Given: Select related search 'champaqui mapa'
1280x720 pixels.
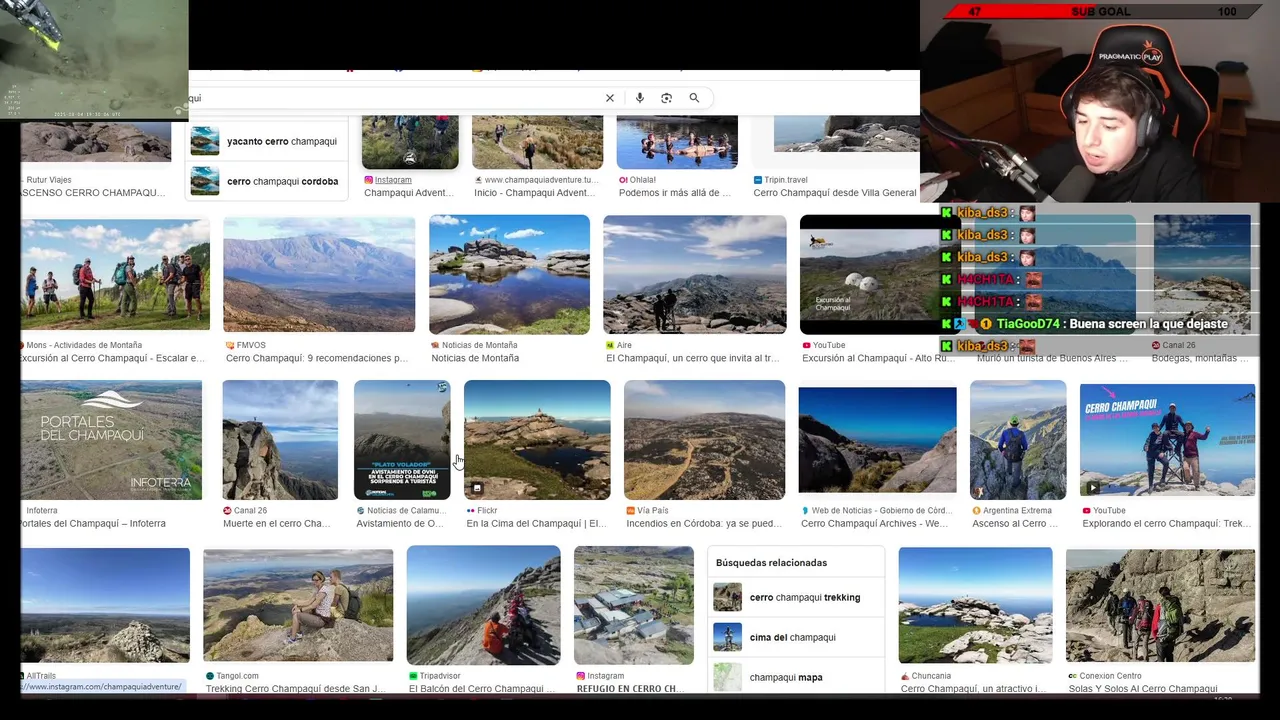Looking at the screenshot, I should [795, 677].
